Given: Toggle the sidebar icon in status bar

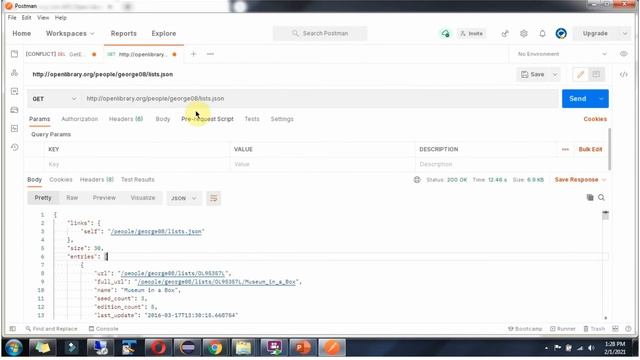Looking at the screenshot, I should [x=13, y=329].
